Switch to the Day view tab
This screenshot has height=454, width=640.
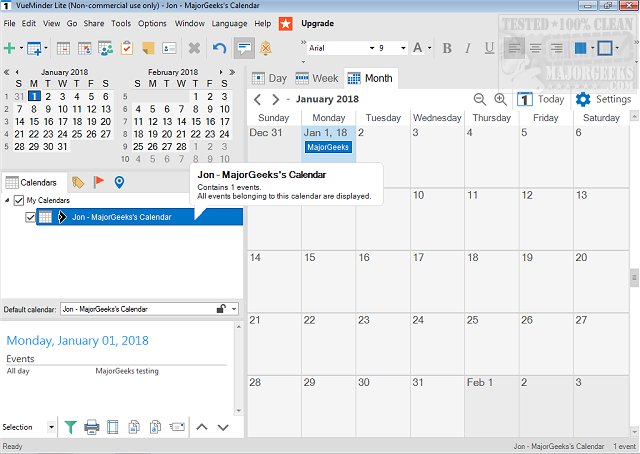tap(270, 78)
